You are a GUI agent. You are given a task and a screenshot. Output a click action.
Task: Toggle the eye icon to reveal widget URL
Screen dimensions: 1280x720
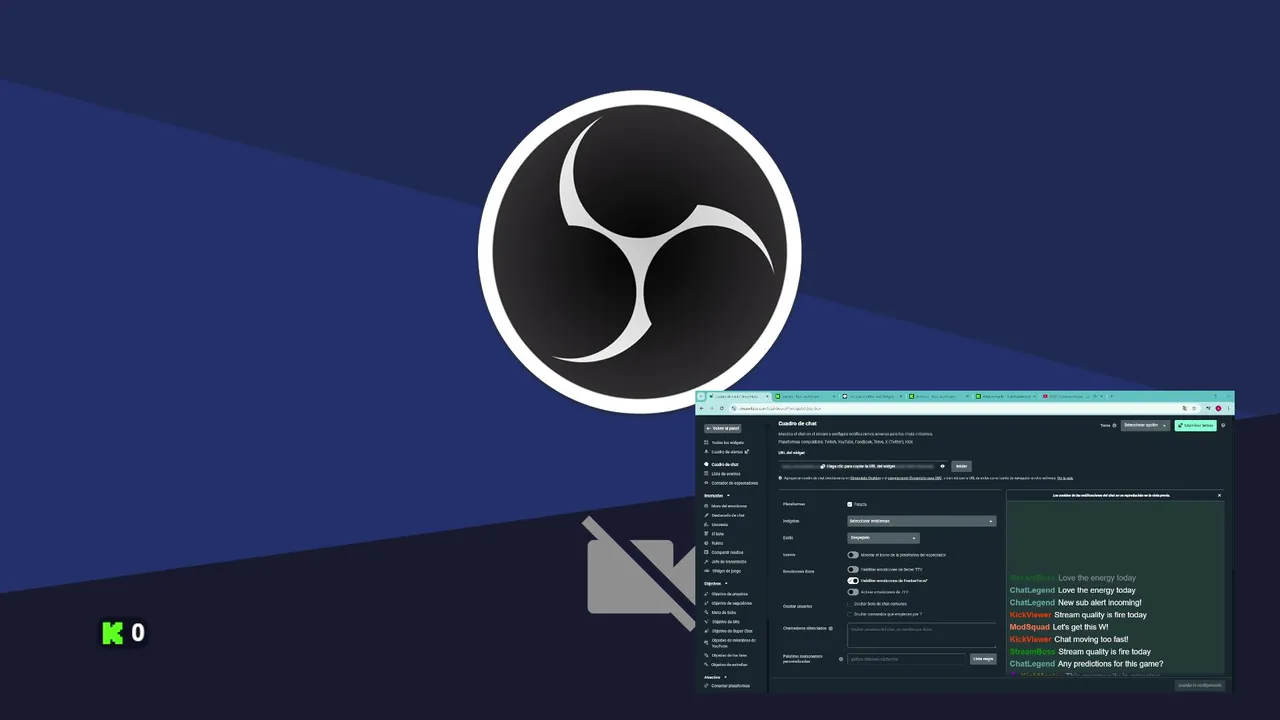click(x=942, y=466)
